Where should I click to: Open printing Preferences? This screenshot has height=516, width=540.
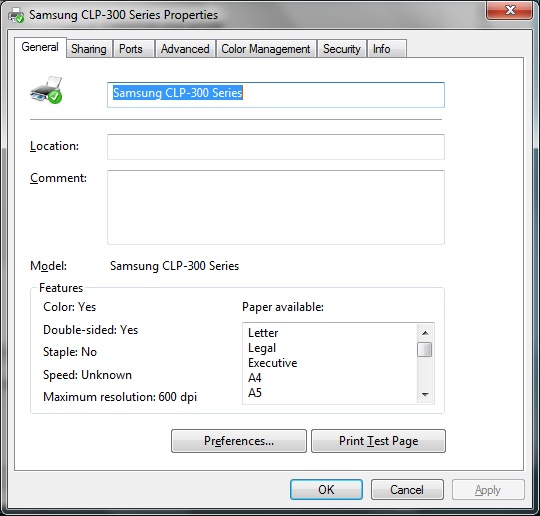coord(239,441)
